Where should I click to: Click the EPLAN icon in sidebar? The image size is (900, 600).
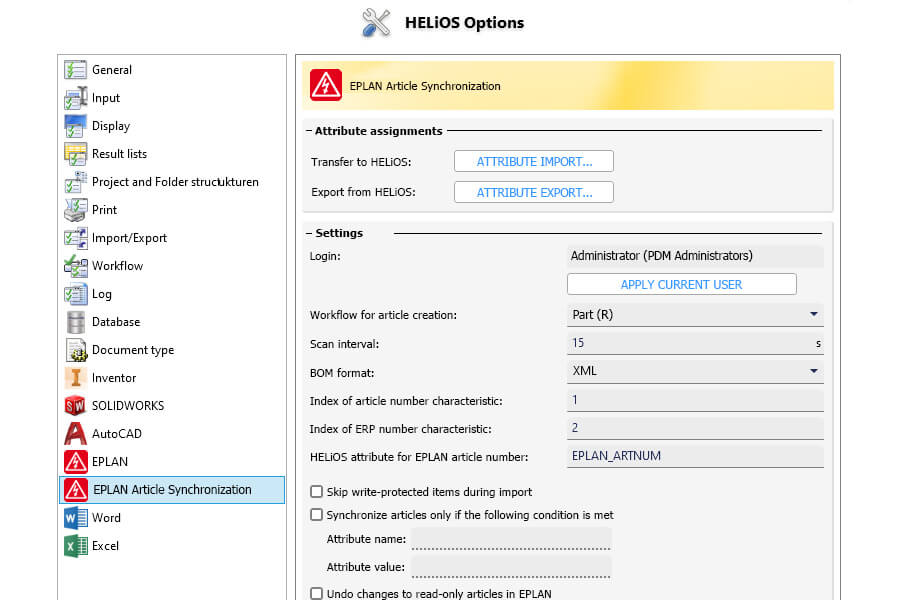pyautogui.click(x=75, y=462)
